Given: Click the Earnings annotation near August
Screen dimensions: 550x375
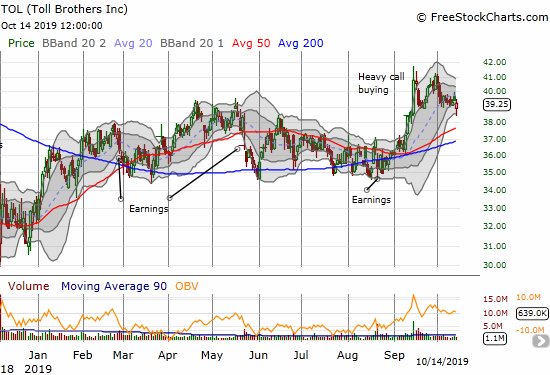Looking at the screenshot, I should (371, 200).
